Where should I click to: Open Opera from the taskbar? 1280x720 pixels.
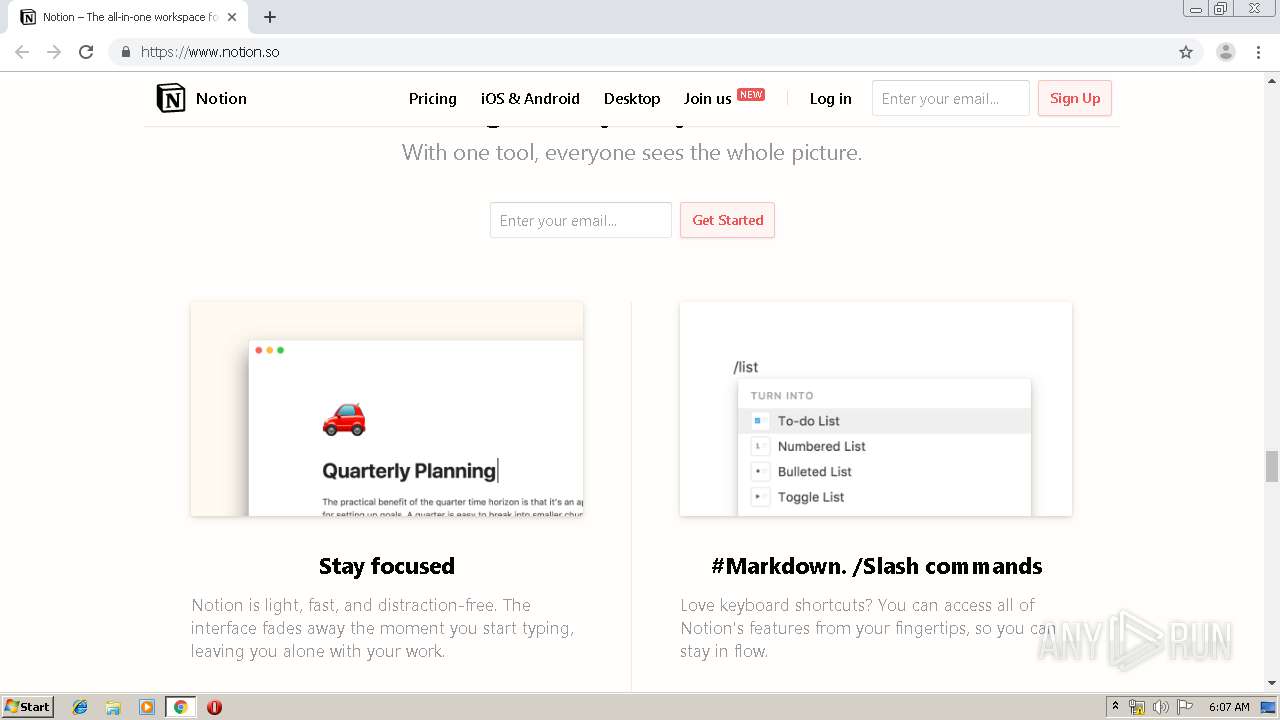pyautogui.click(x=214, y=707)
